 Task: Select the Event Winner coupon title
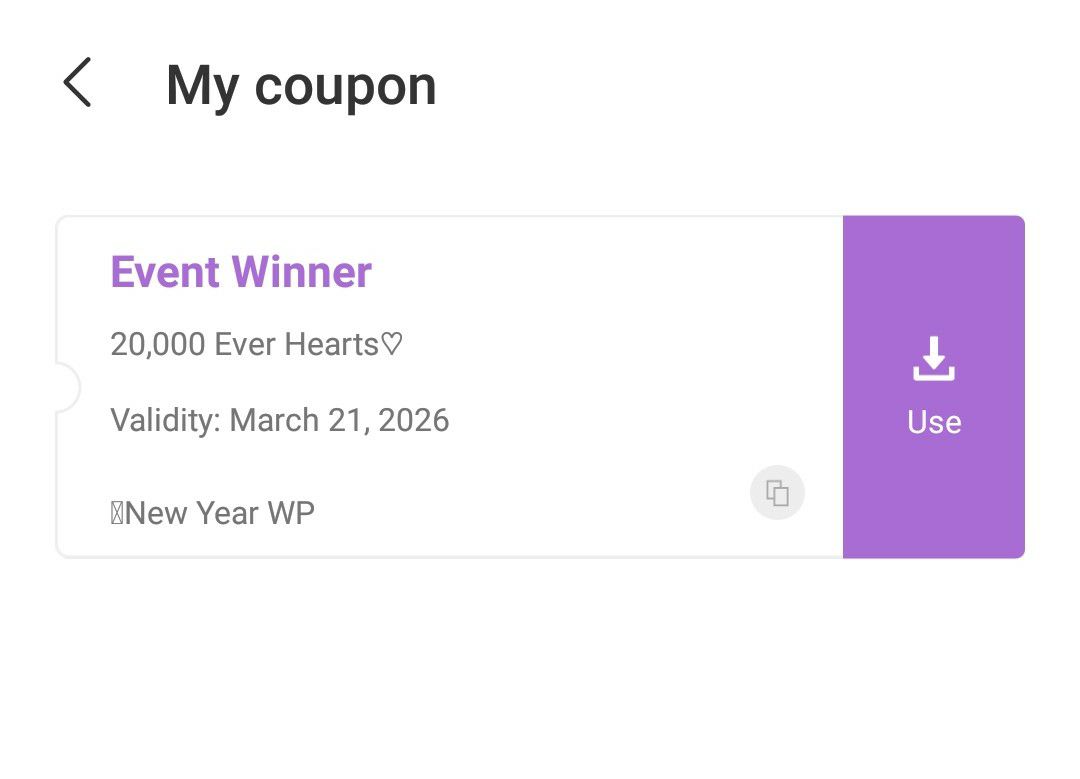point(241,272)
